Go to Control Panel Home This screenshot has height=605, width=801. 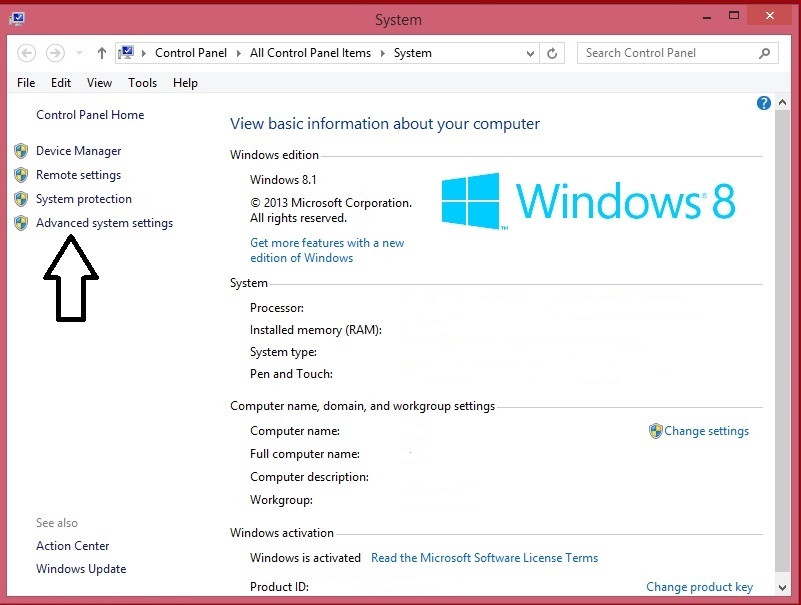[90, 115]
